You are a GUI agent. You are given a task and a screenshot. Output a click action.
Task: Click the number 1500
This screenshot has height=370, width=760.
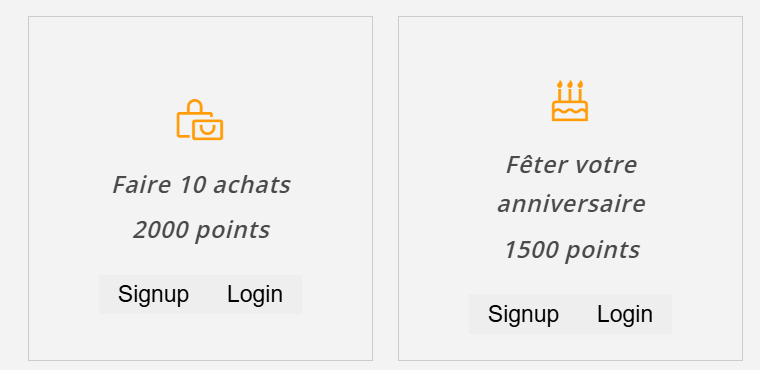pyautogui.click(x=531, y=250)
